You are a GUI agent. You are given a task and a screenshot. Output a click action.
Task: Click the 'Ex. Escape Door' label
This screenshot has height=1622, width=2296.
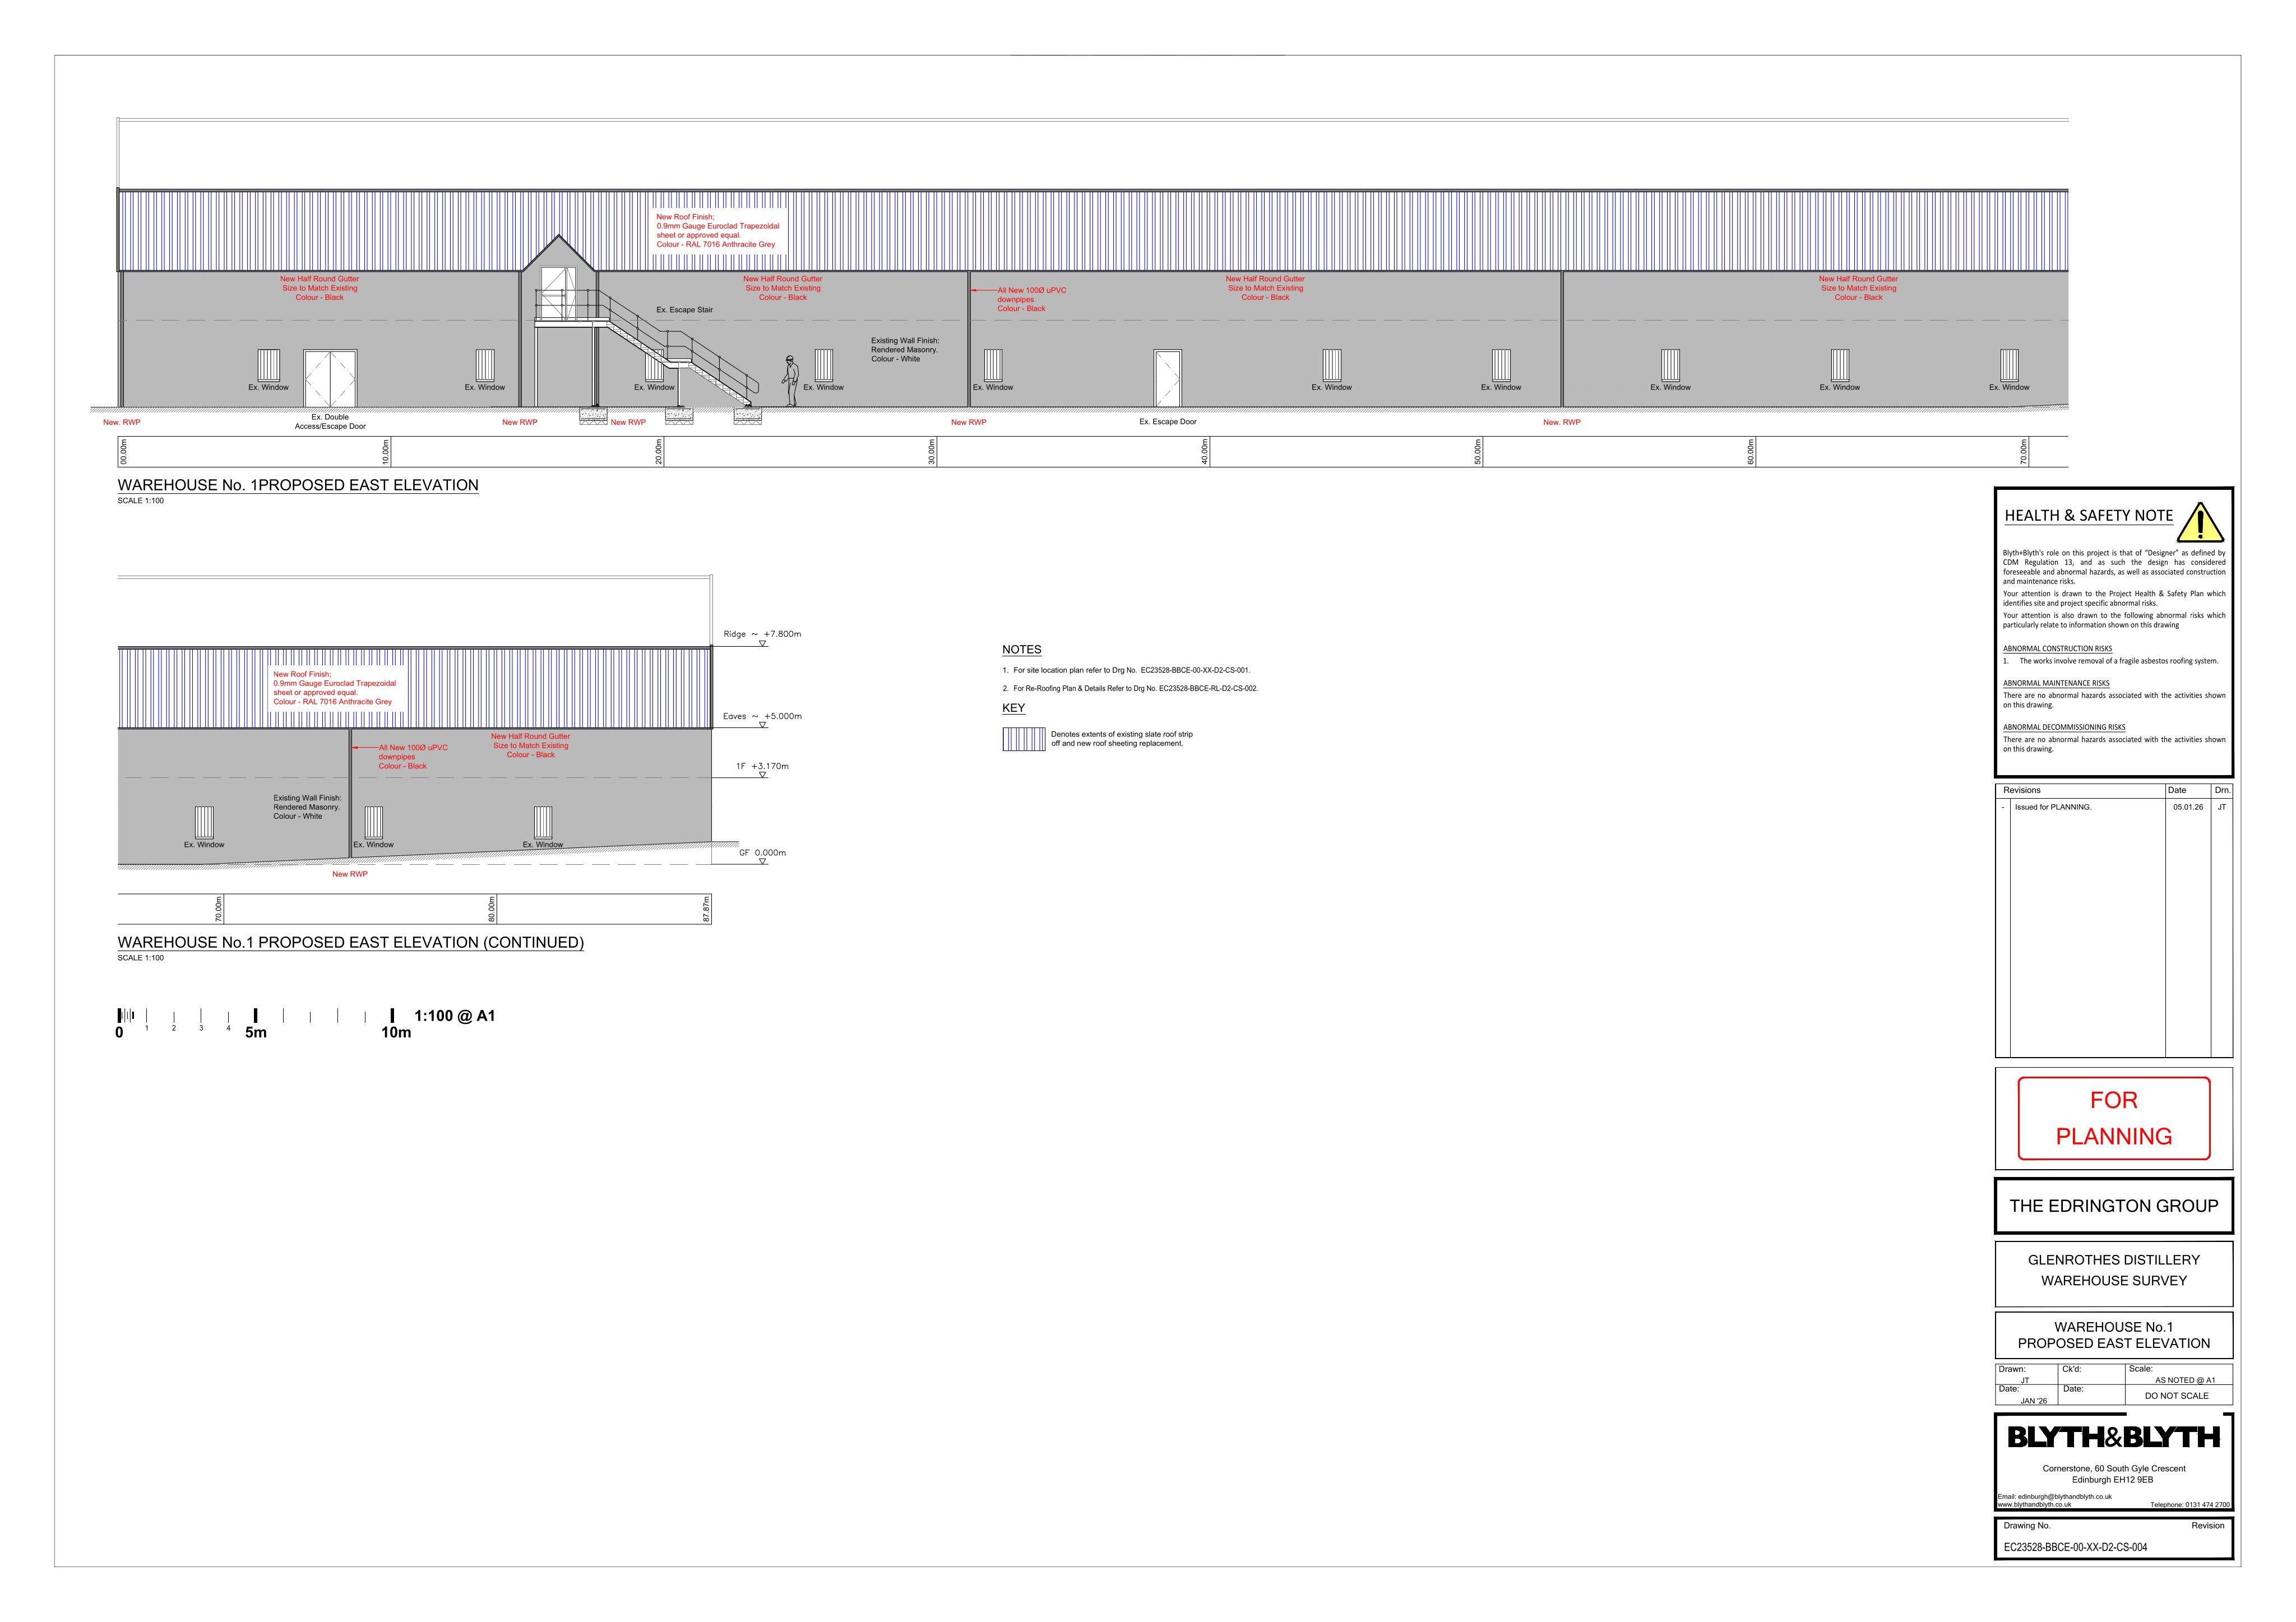coord(1168,422)
